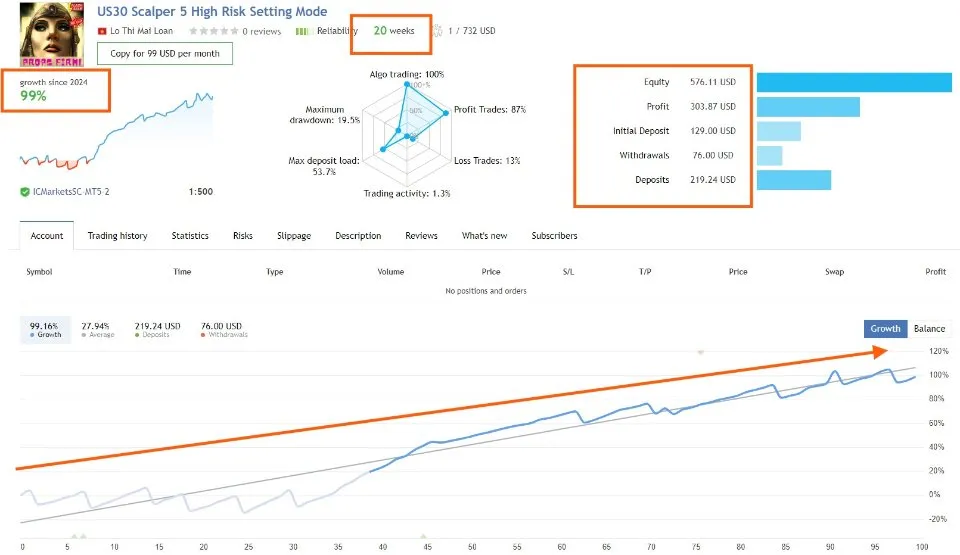
Task: Toggle the Deposits series legend
Action: pyautogui.click(x=157, y=329)
